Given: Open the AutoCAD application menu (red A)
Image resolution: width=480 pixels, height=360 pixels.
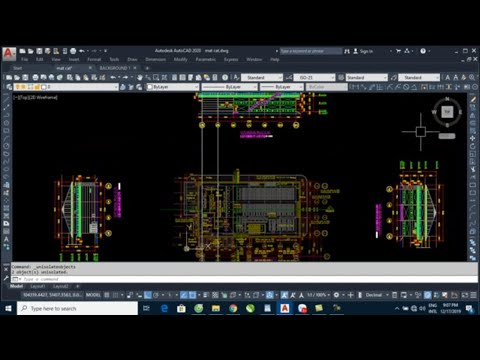Looking at the screenshot, I should tap(9, 54).
